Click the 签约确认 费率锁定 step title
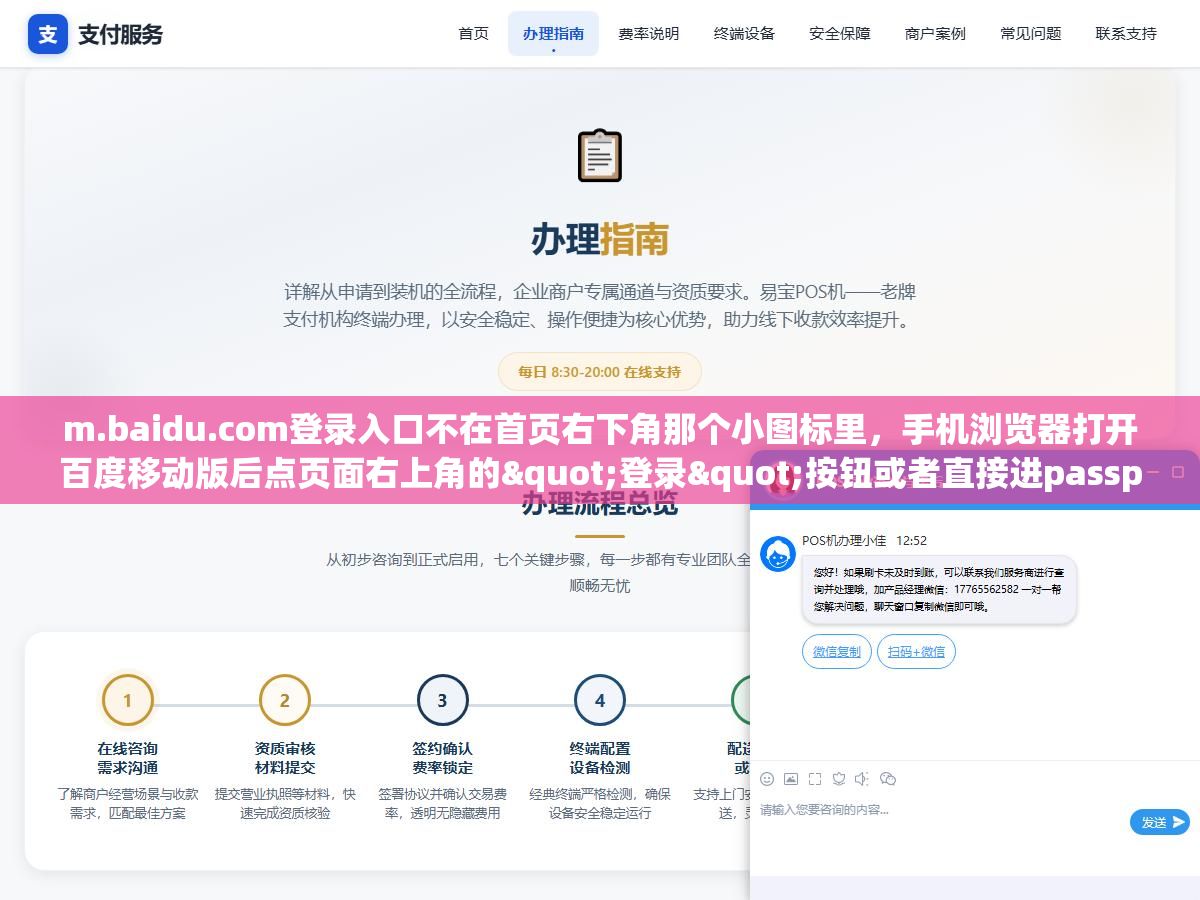This screenshot has width=1200, height=900. (x=442, y=758)
